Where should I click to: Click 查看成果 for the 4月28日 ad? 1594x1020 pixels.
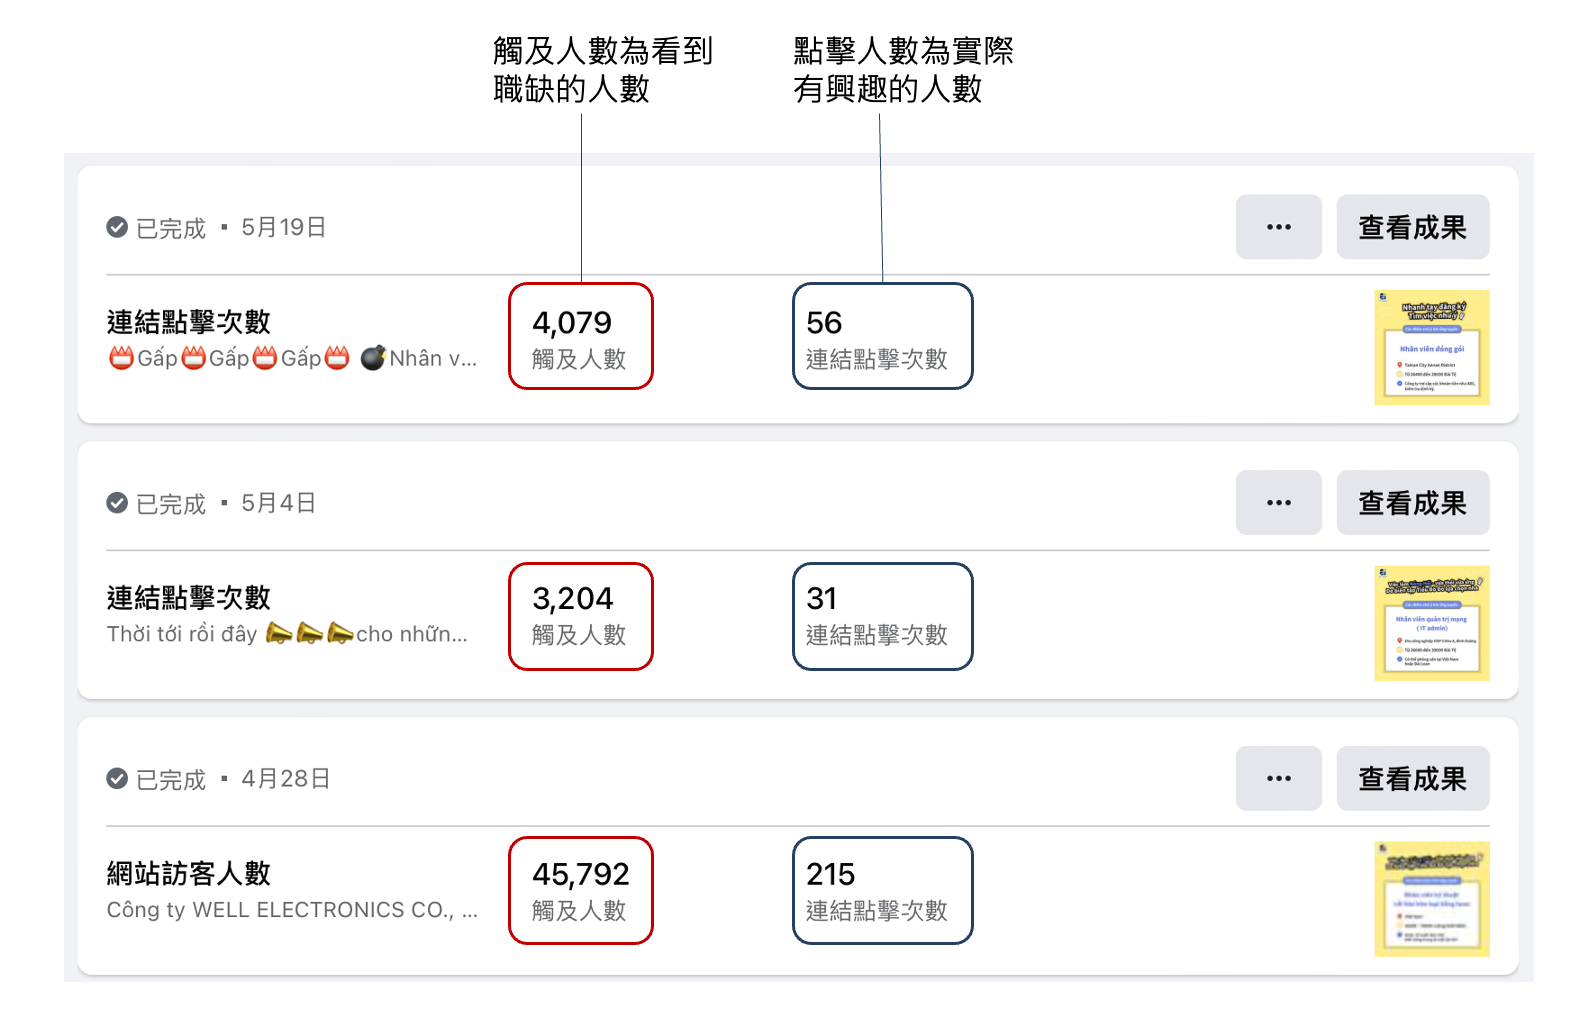pyautogui.click(x=1412, y=778)
